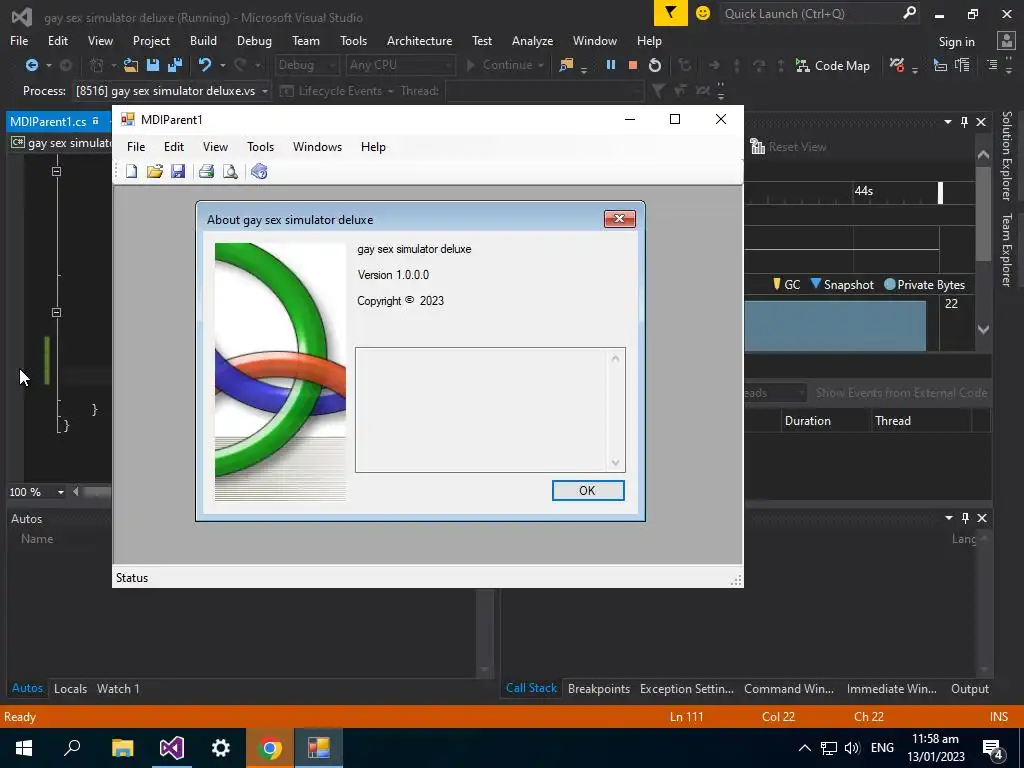Click inside the Quick Launch search field

(x=810, y=14)
